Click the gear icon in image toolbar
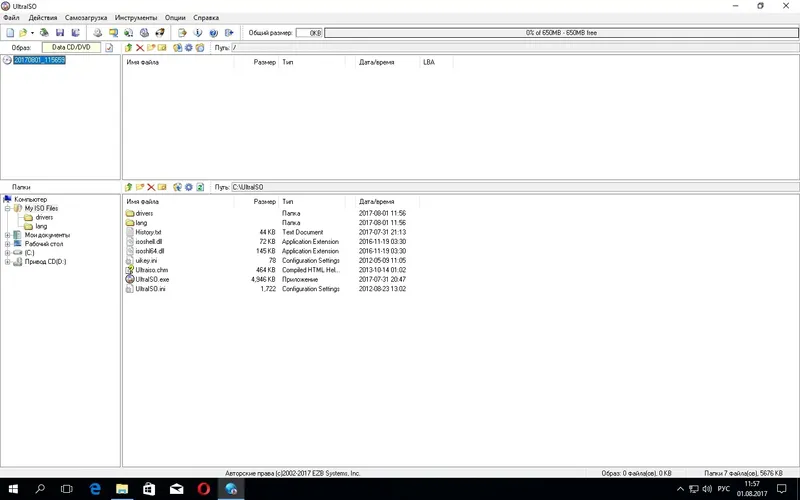The image size is (800, 500). coord(189,47)
